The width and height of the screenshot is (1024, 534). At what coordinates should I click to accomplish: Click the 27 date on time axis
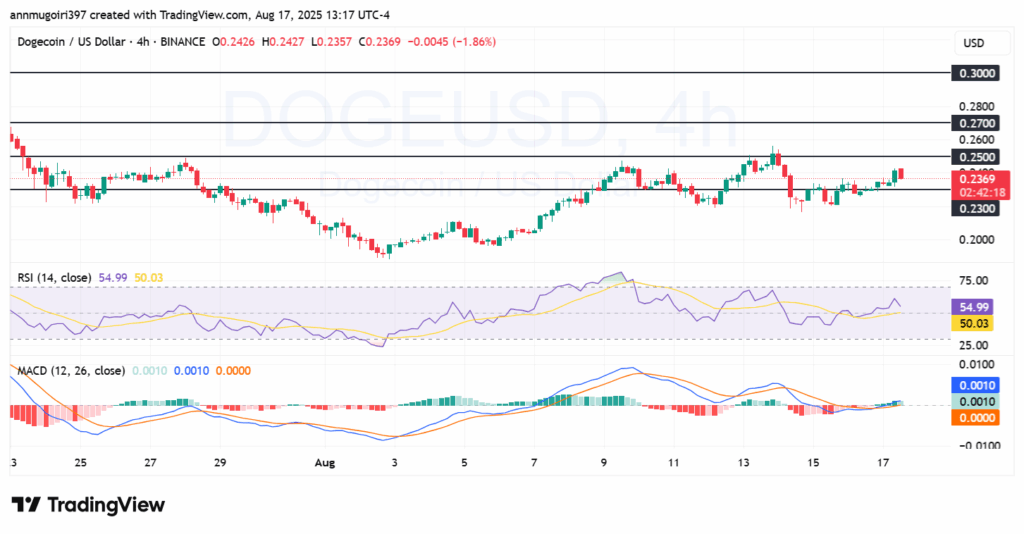pyautogui.click(x=150, y=463)
